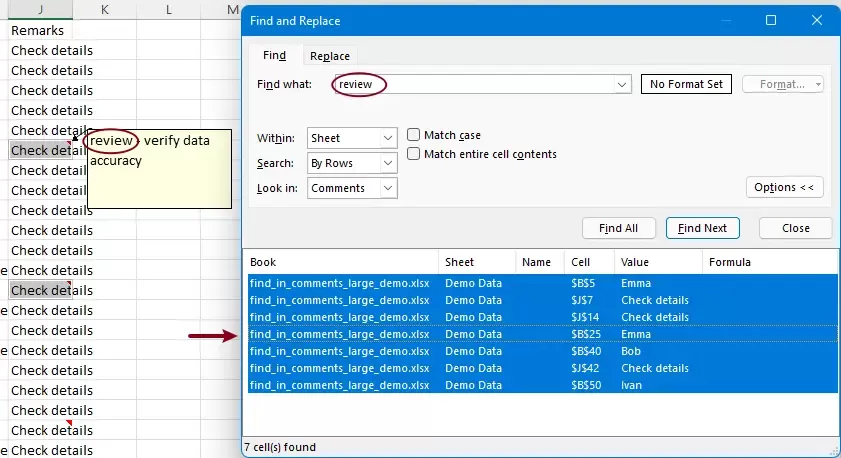Viewport: 841px width, 458px height.
Task: Select column J header in spreadsheet
Action: pos(40,10)
